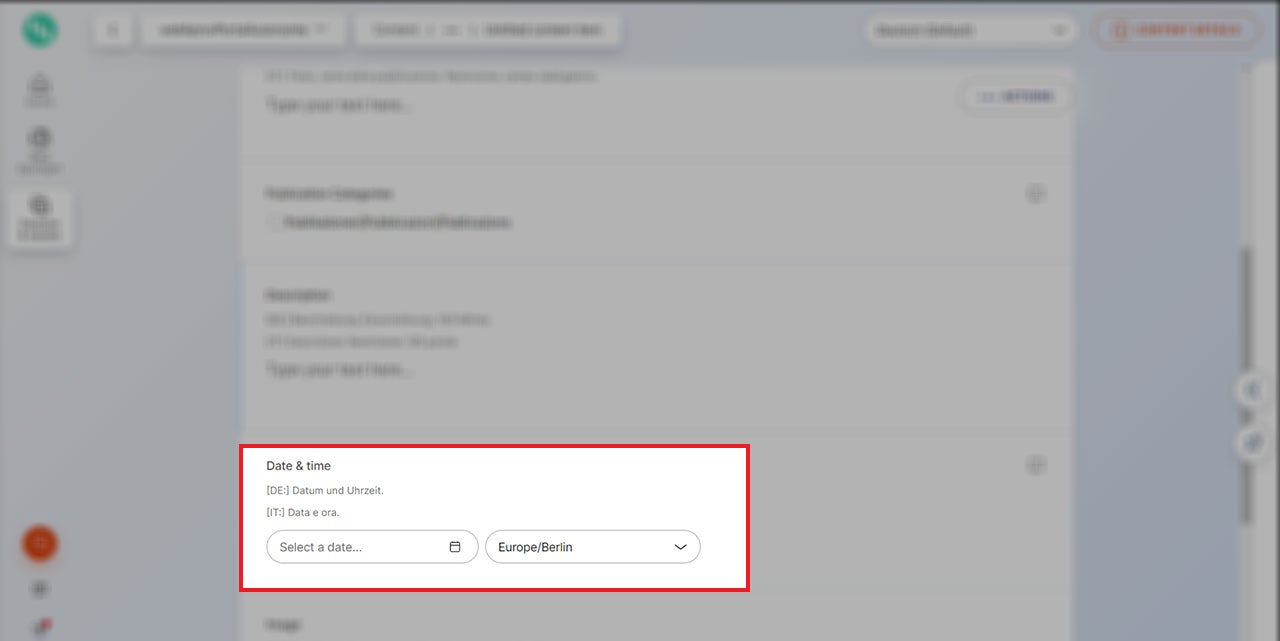Expand the dropdown at top right of header
1280x641 pixels.
pos(971,31)
